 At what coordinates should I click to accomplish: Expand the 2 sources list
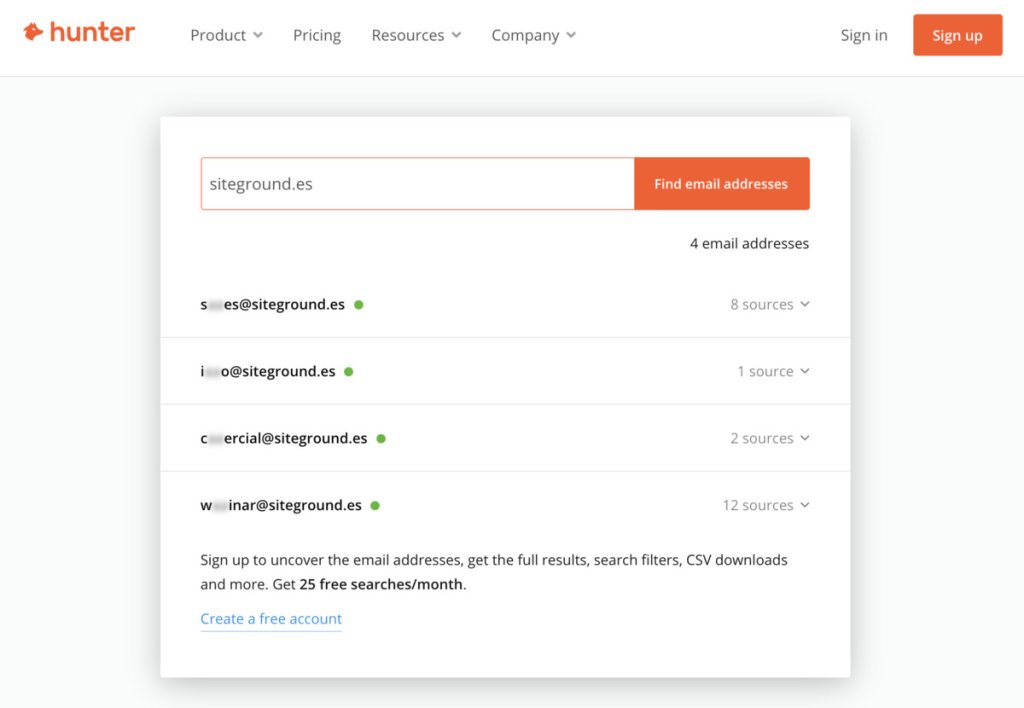click(x=770, y=438)
